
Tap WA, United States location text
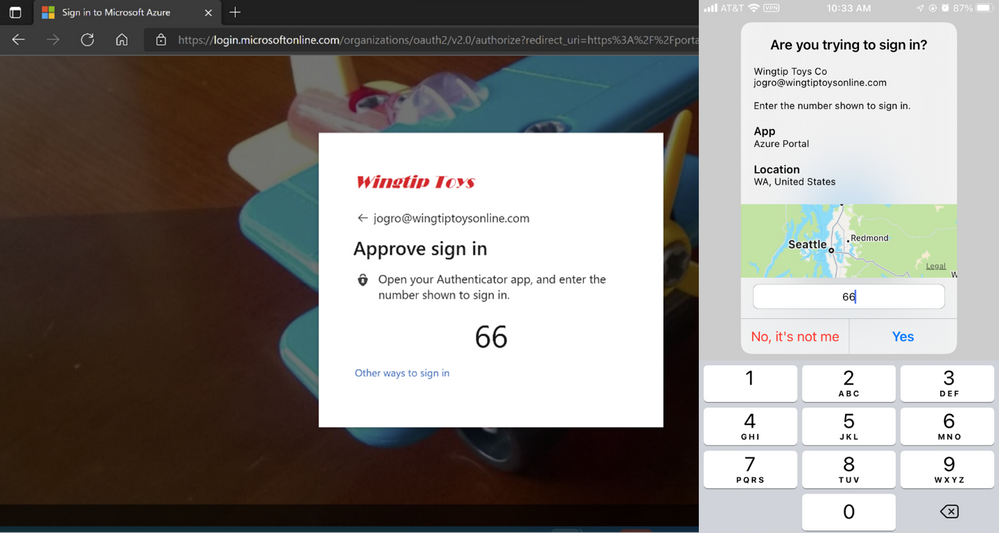tap(794, 181)
